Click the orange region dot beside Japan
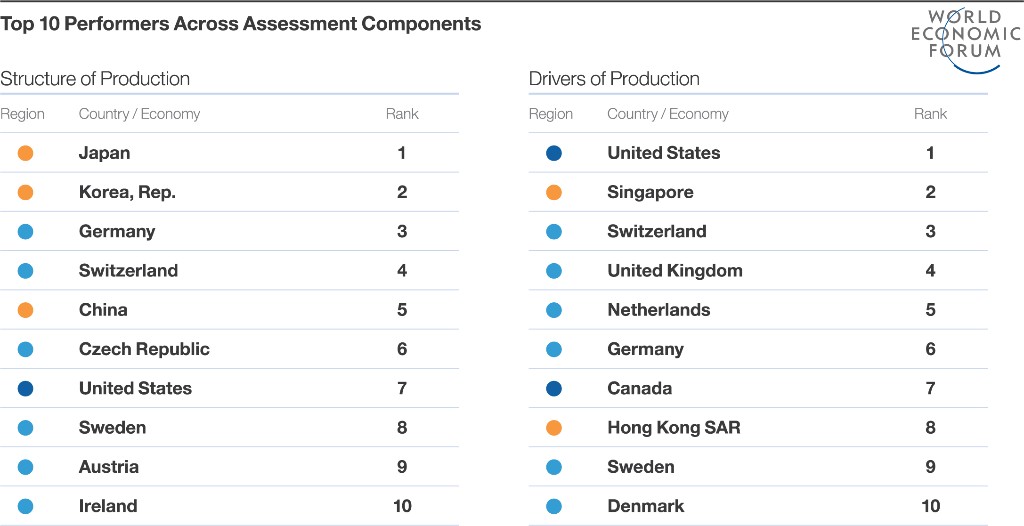This screenshot has width=1024, height=526. click(x=25, y=154)
